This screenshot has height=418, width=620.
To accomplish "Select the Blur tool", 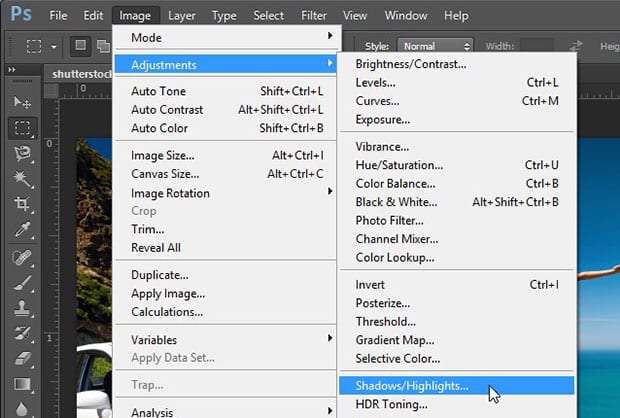I will pos(22,409).
